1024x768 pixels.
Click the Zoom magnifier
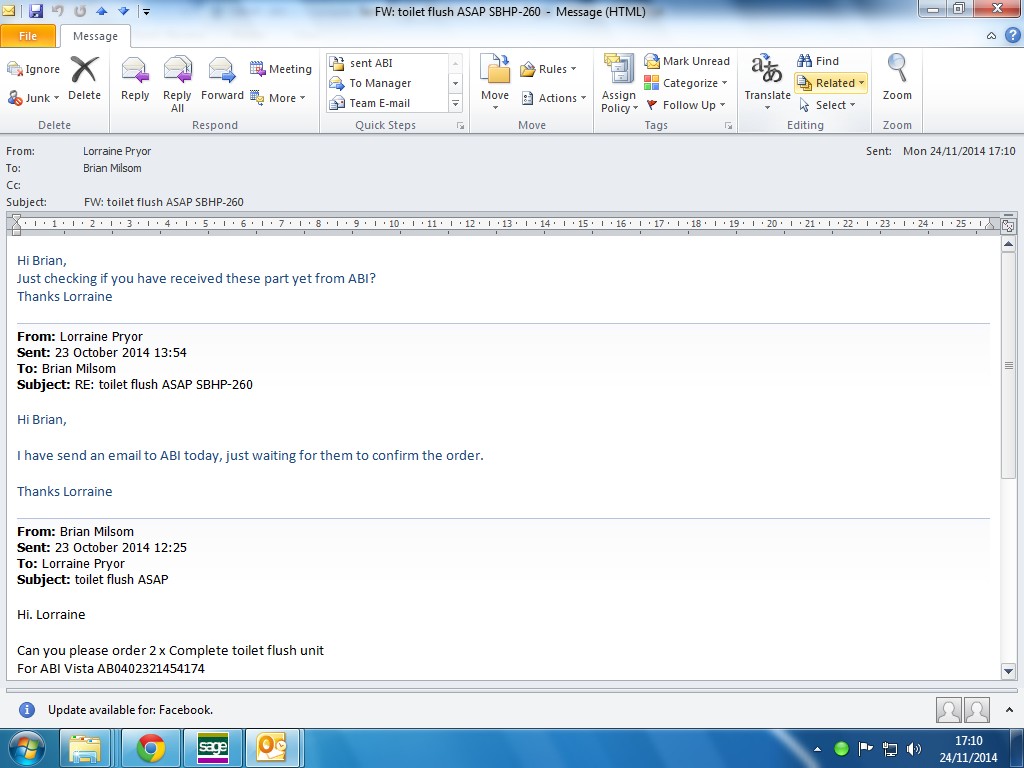click(x=897, y=77)
